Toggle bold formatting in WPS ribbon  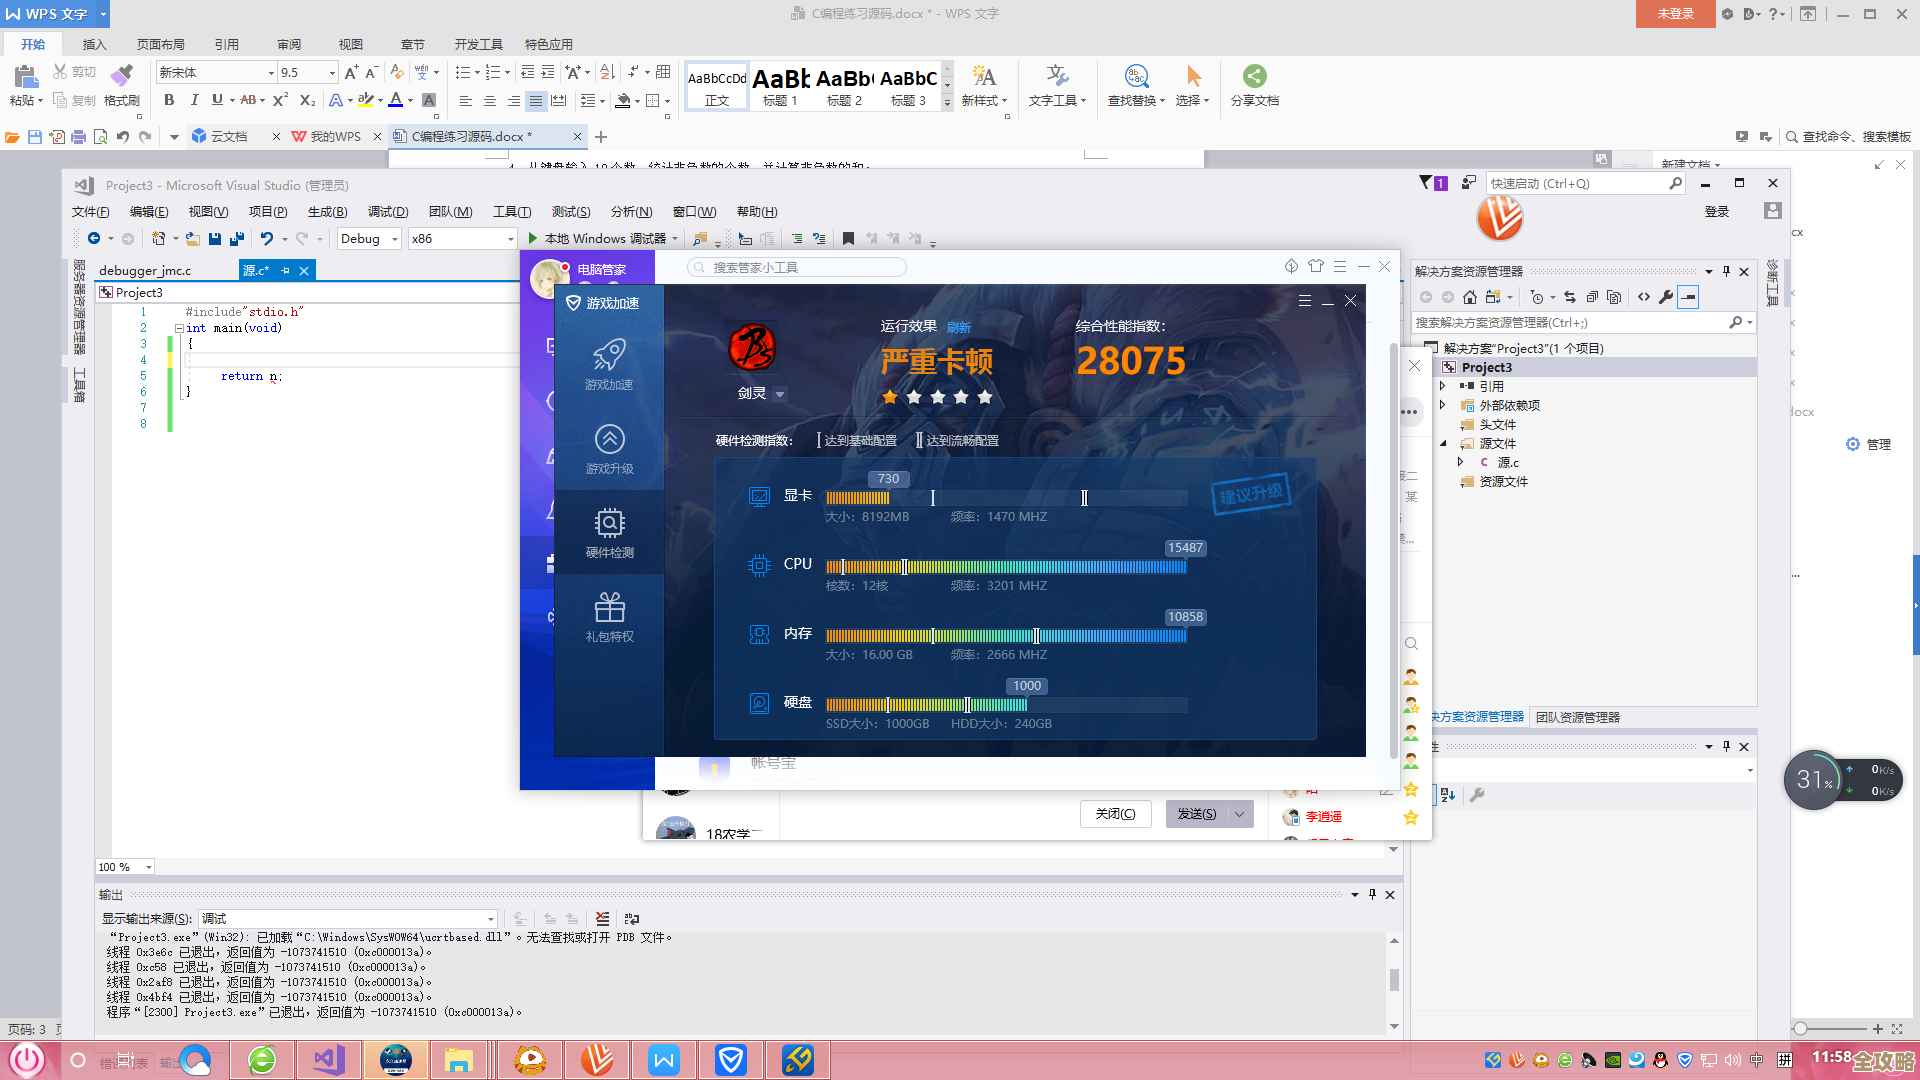click(169, 100)
